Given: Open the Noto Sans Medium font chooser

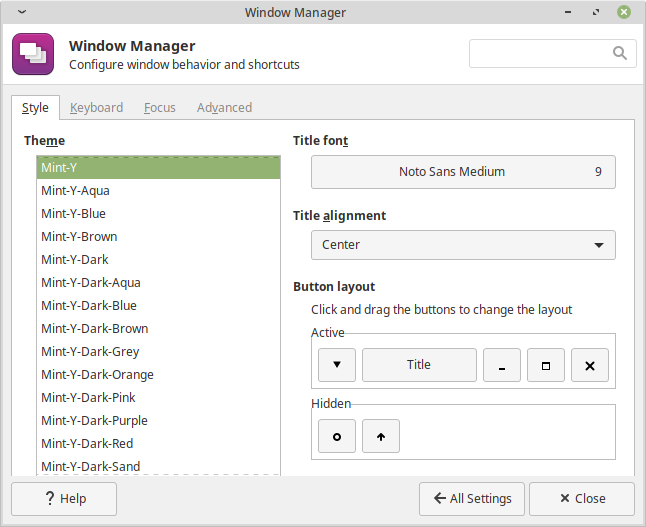Looking at the screenshot, I should [463, 172].
